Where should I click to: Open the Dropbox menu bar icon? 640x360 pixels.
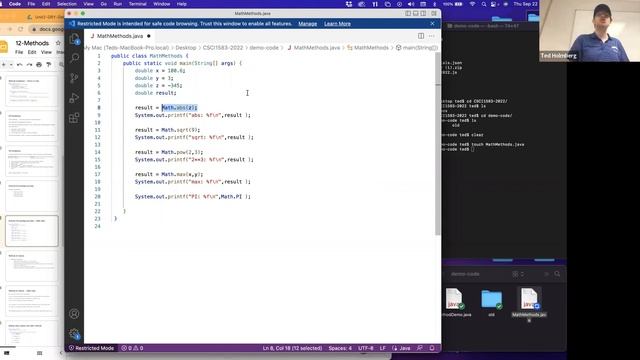click(x=349, y=4)
